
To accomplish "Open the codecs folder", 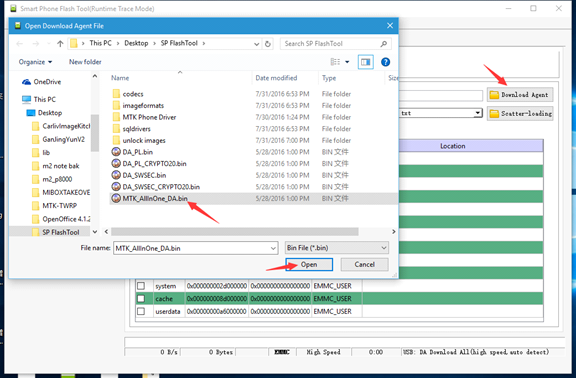I will (133, 94).
